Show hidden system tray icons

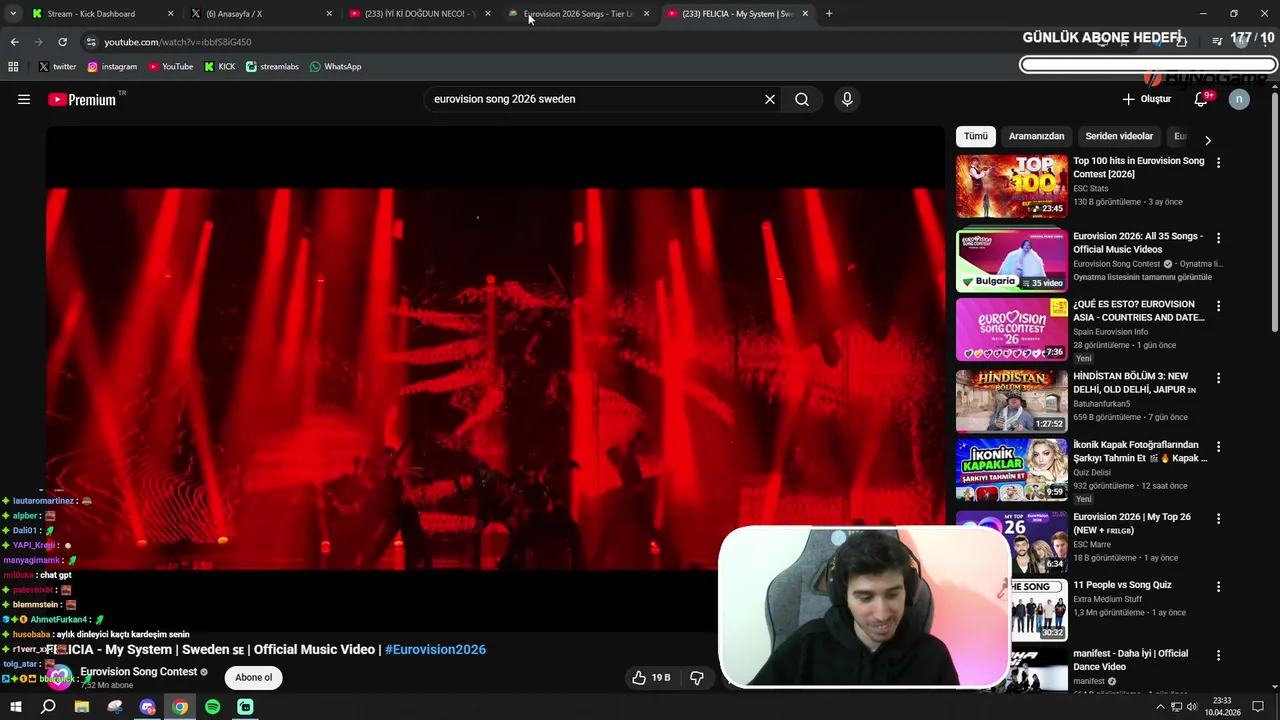tap(1160, 707)
